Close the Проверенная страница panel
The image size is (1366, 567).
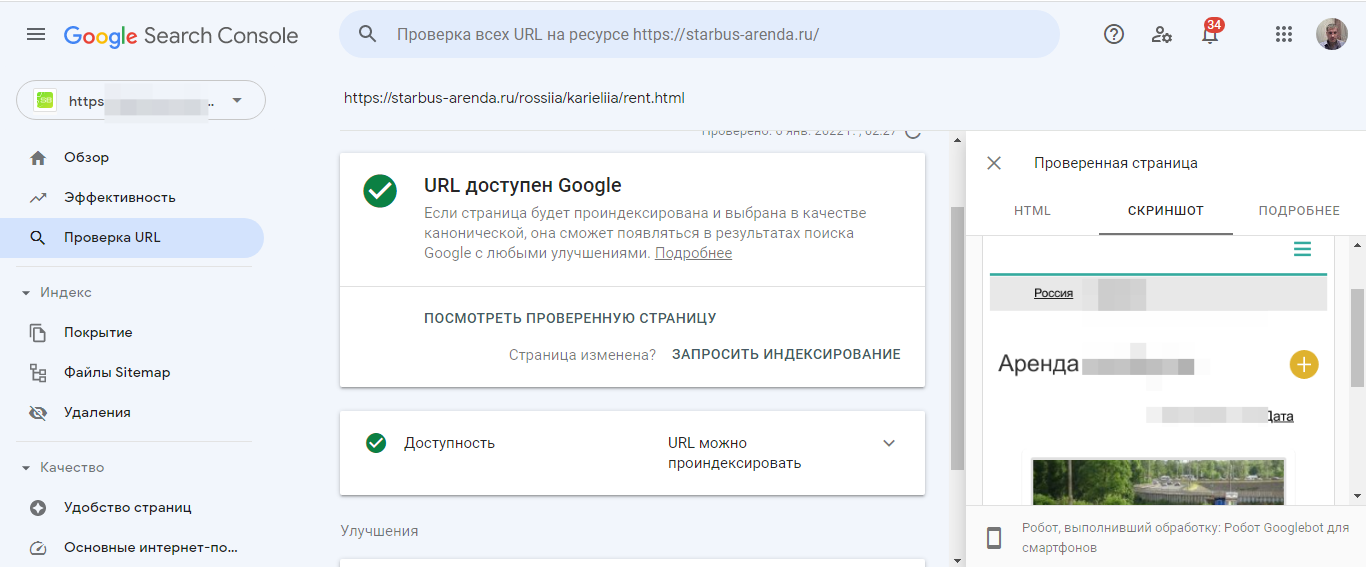tap(994, 163)
